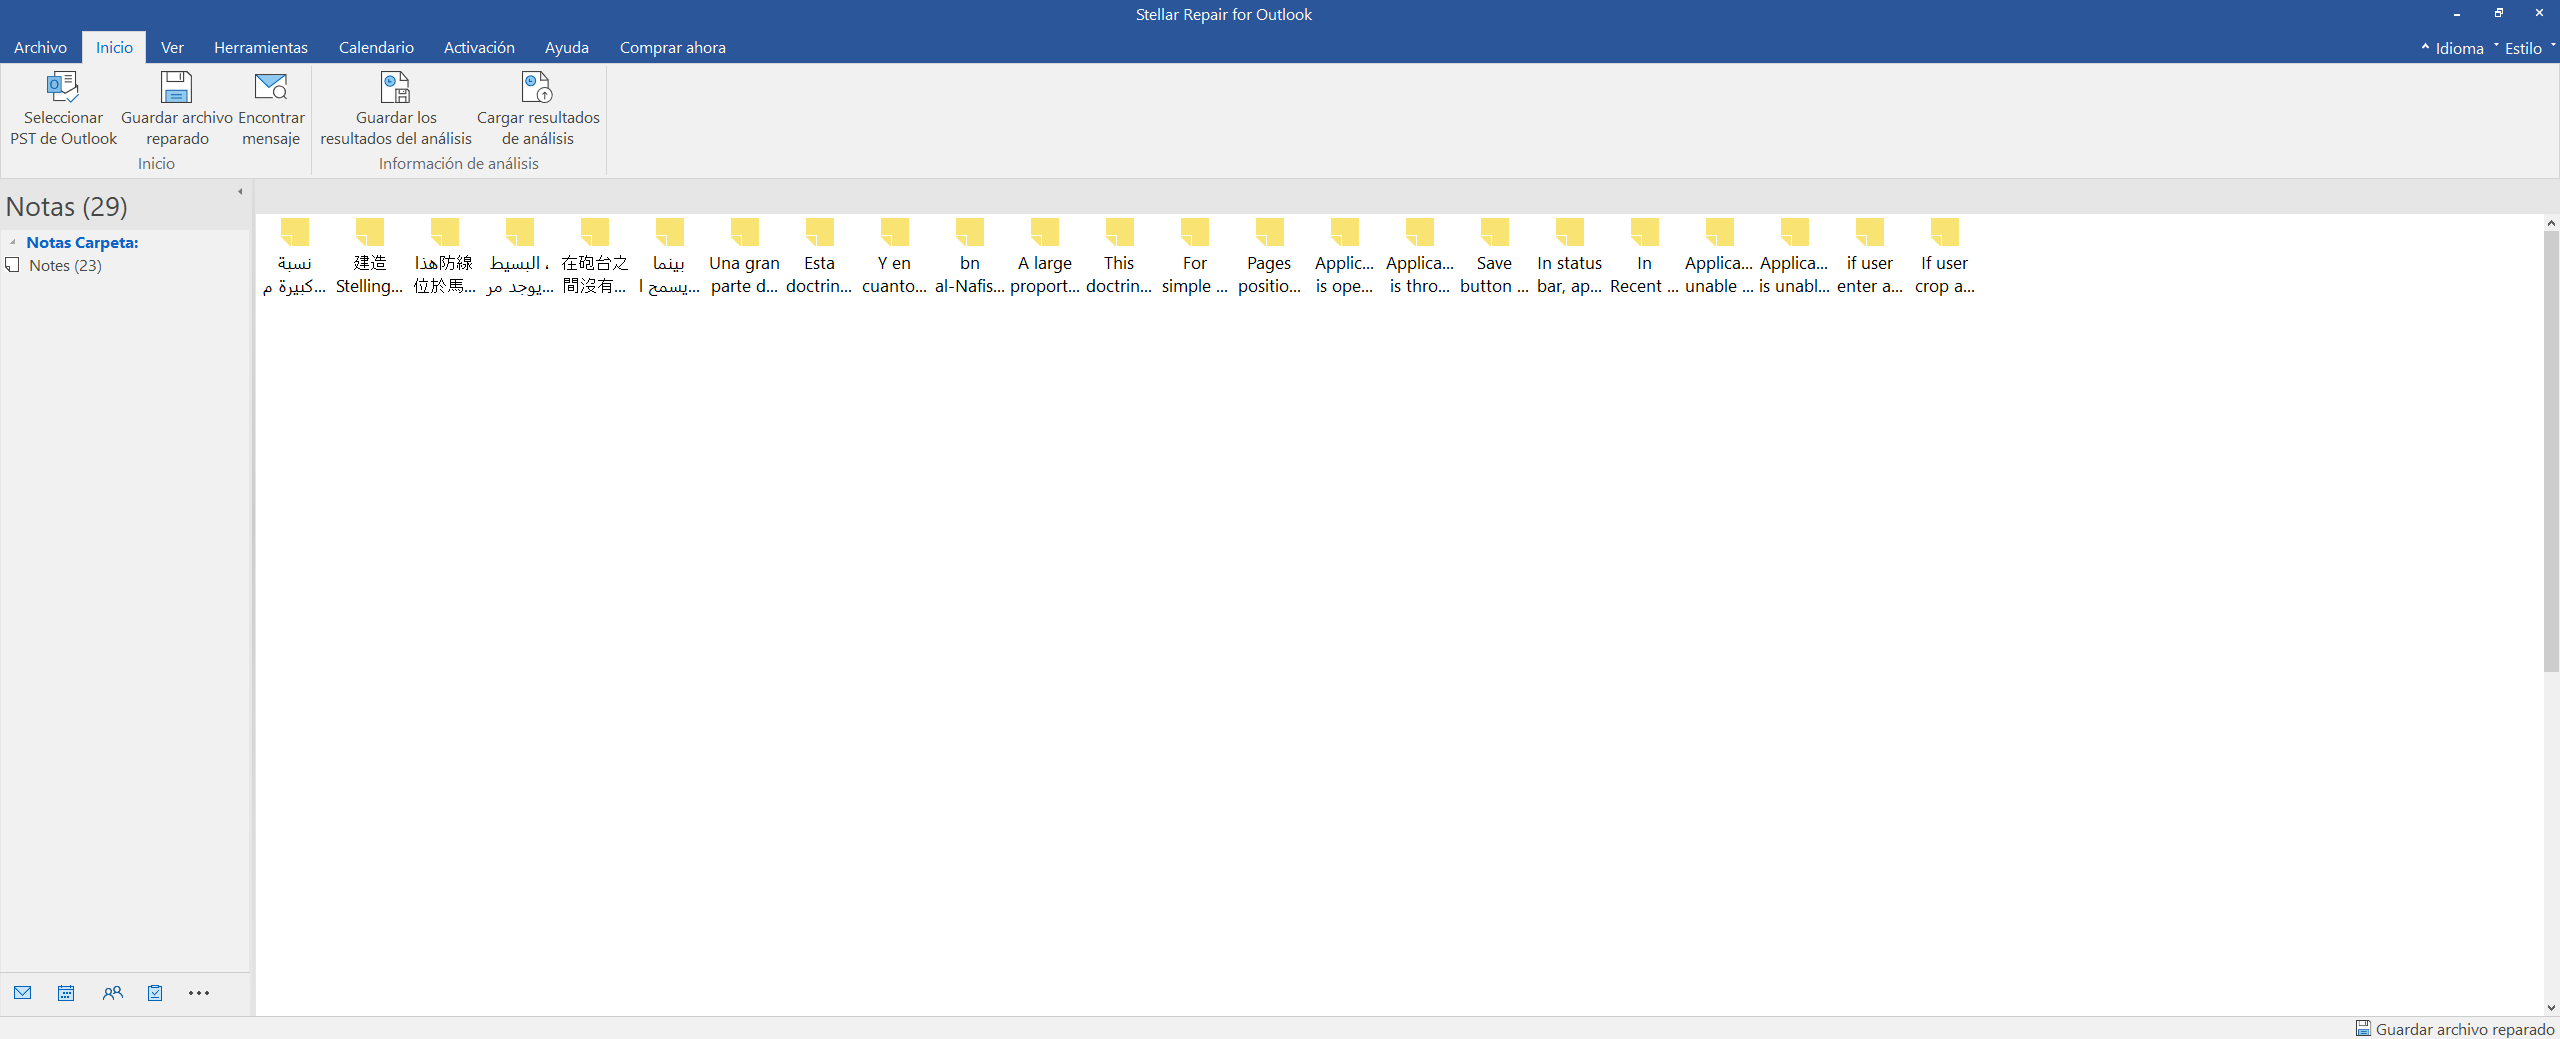
Task: Select the 'In Recent ...' note
Action: point(1644,257)
